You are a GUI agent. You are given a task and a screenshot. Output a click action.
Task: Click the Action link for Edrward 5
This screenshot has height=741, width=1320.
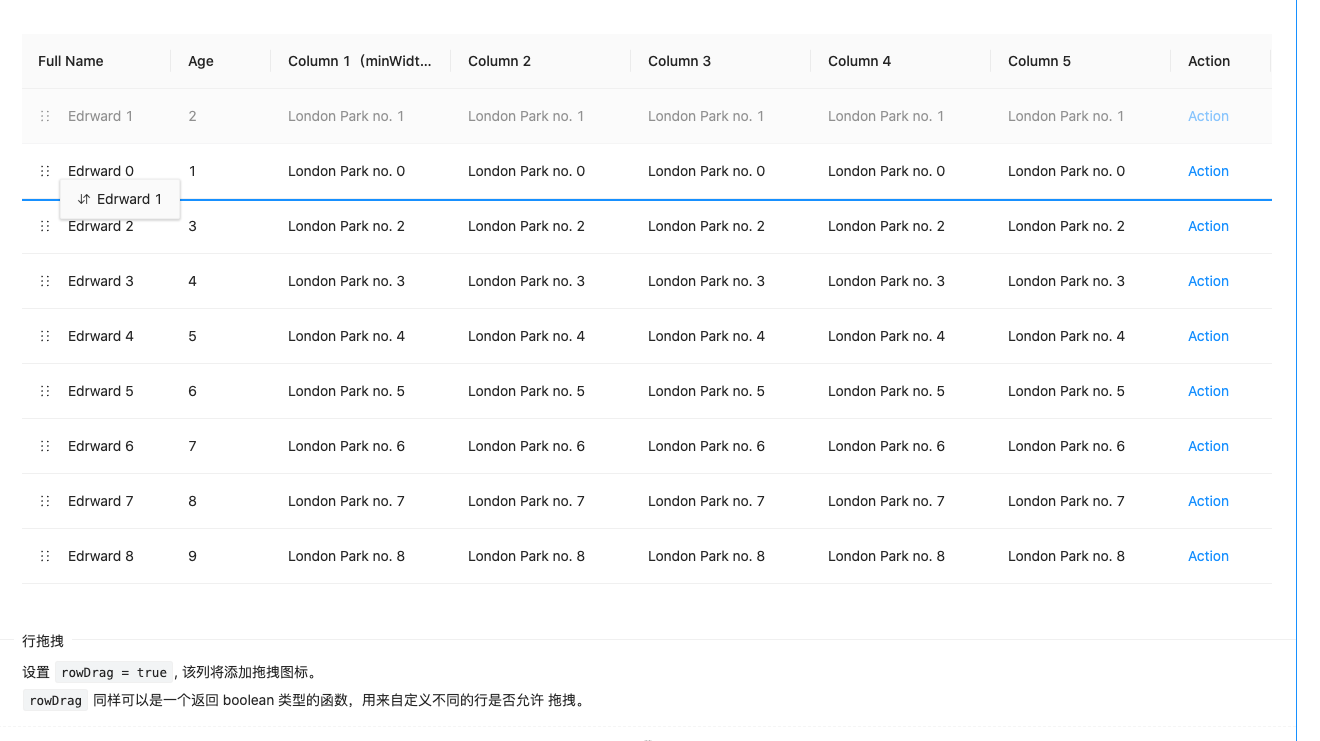[1208, 391]
